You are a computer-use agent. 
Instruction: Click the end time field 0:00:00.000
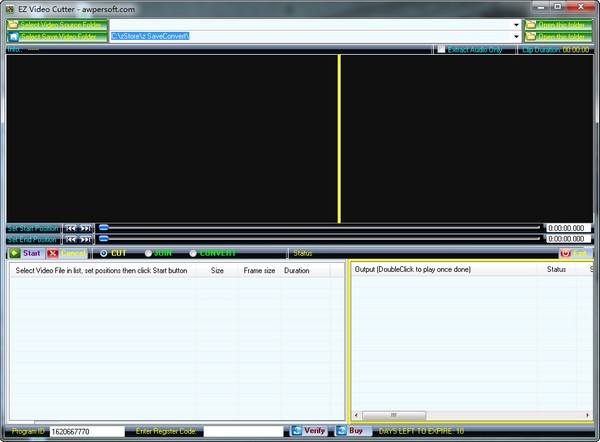point(568,239)
